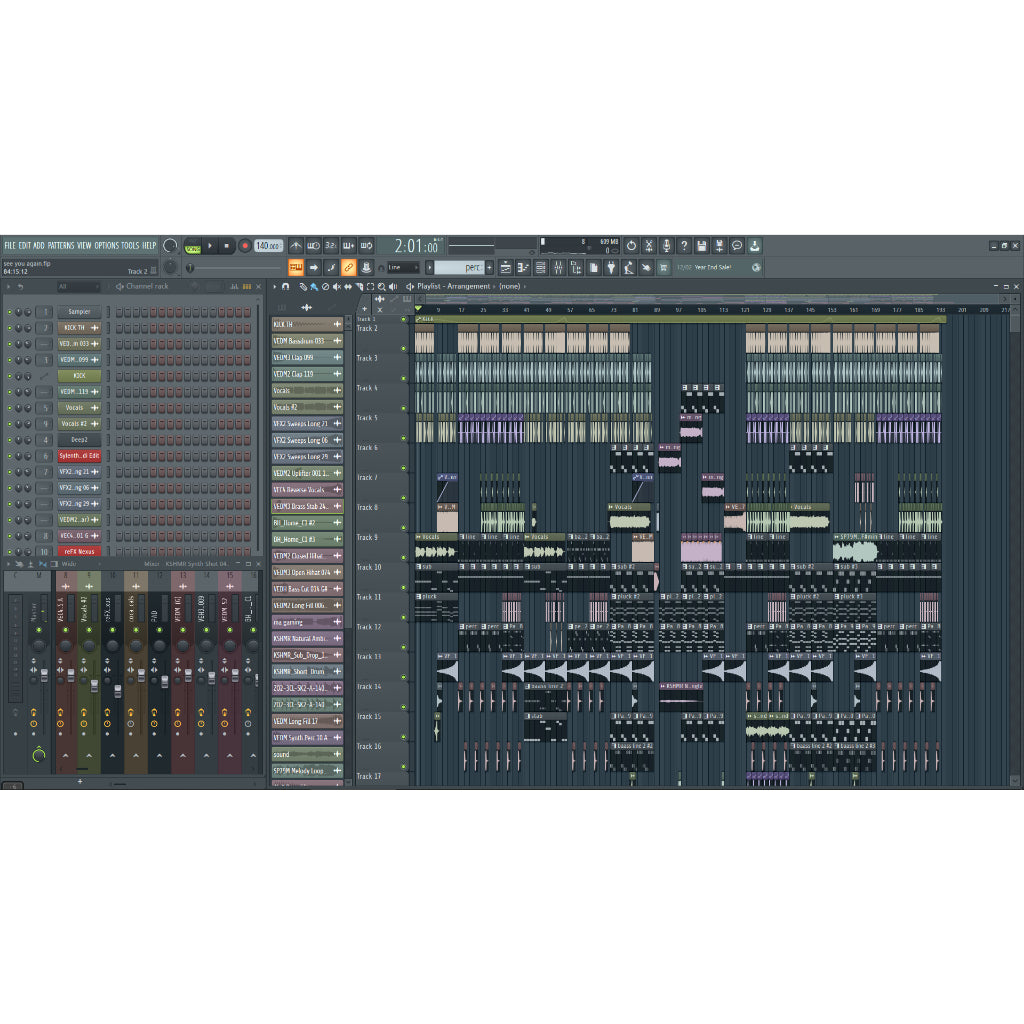Toggle the mute LED for the Sylenth Edit channel
This screenshot has width=1024, height=1024.
(9, 456)
